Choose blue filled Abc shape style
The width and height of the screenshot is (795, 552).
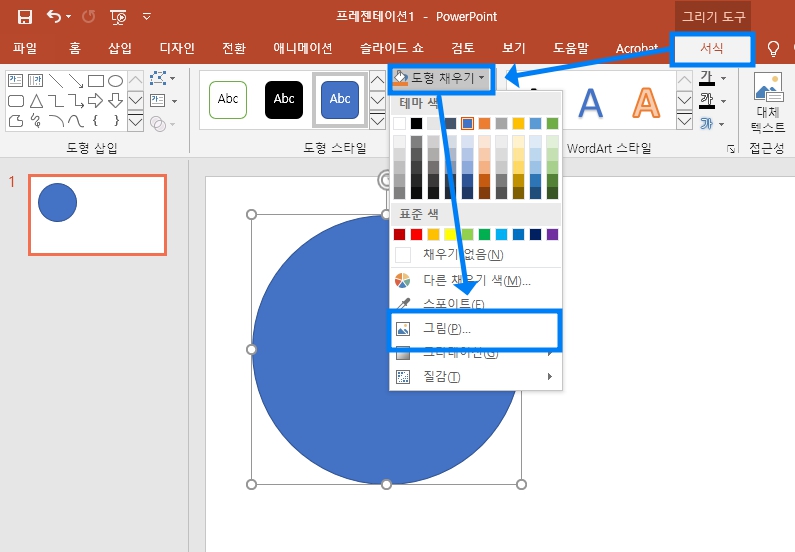(340, 99)
